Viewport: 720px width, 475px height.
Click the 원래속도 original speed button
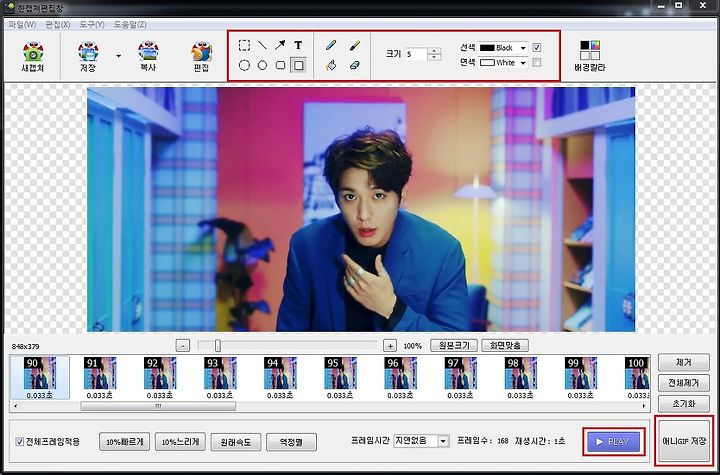pyautogui.click(x=236, y=442)
